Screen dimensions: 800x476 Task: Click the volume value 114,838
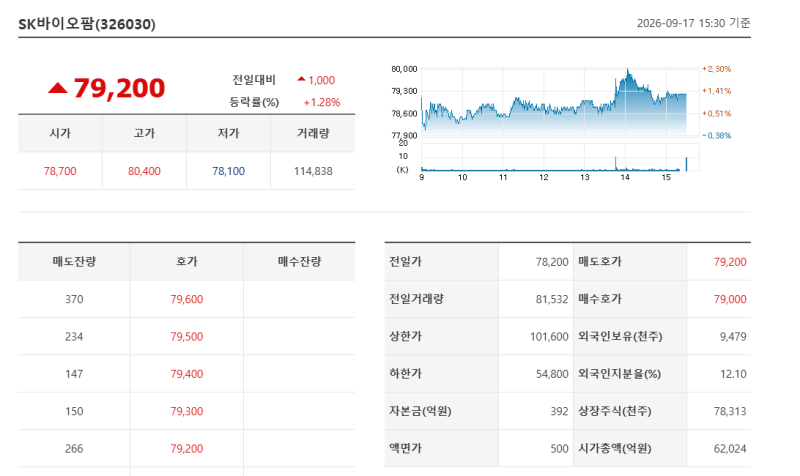(313, 171)
